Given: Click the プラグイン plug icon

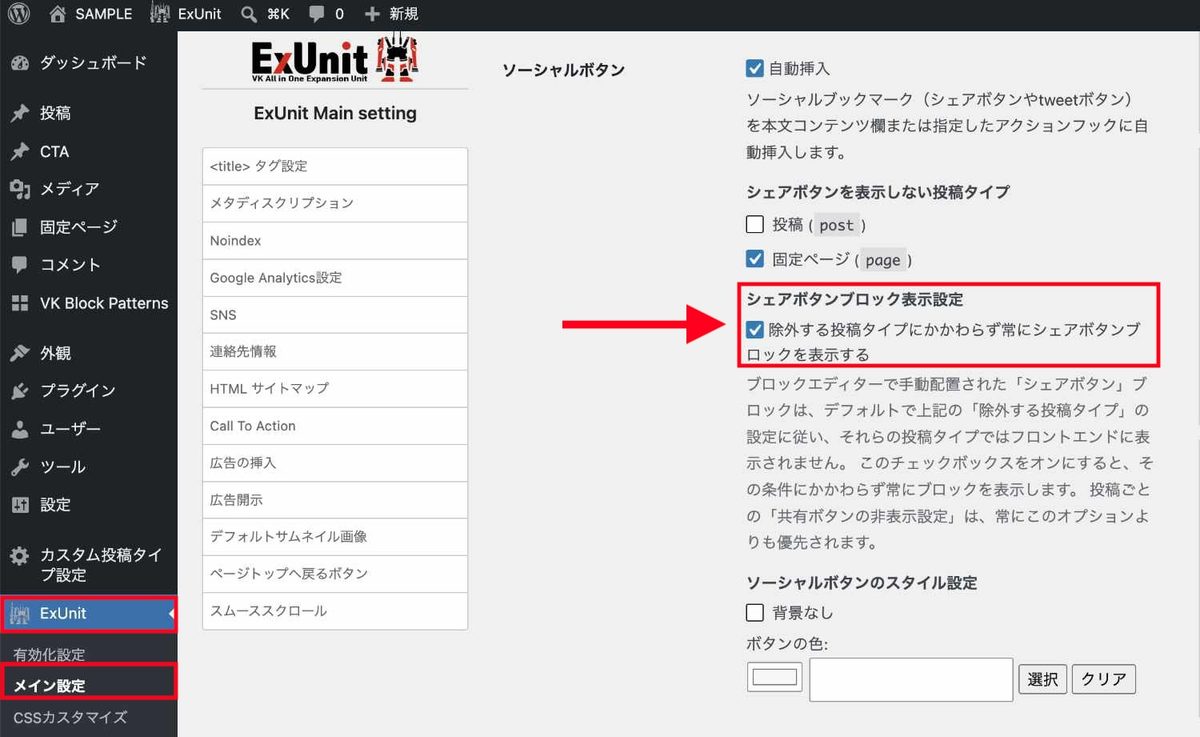Looking at the screenshot, I should (20, 391).
